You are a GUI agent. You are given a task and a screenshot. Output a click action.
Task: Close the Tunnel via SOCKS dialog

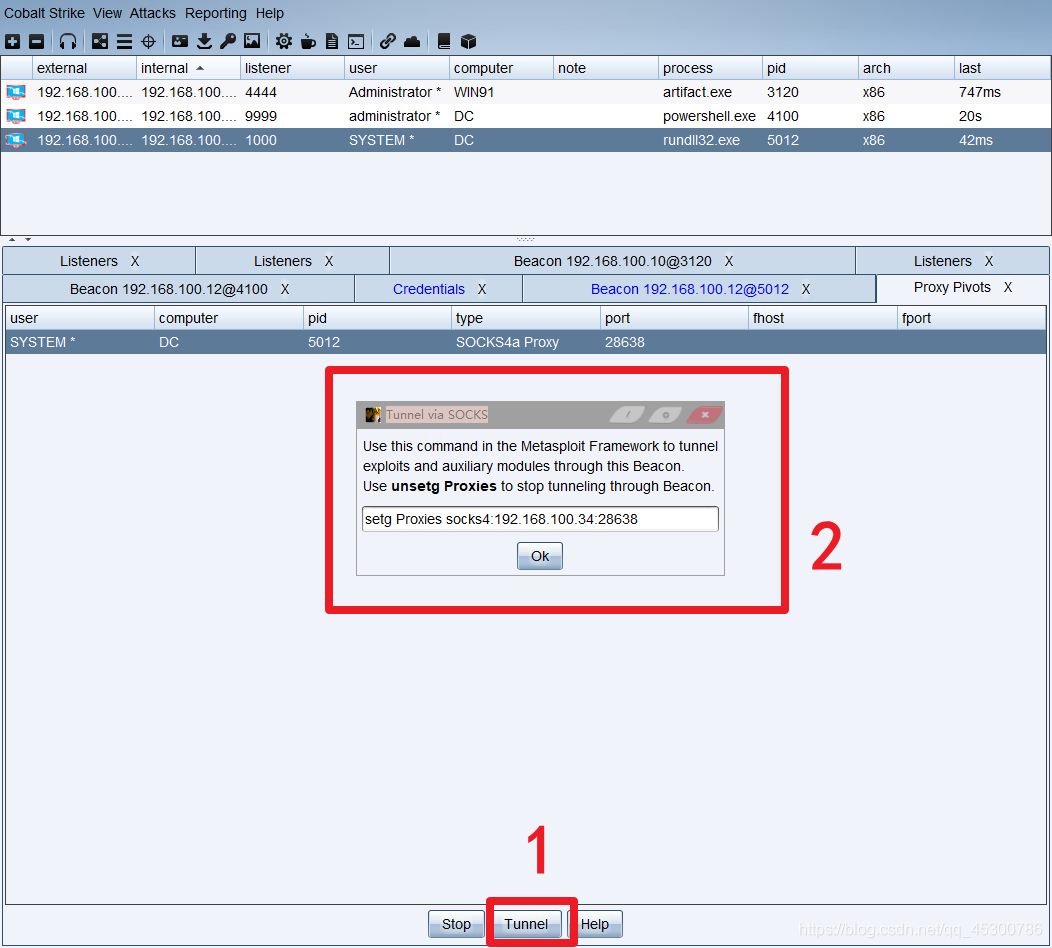704,415
